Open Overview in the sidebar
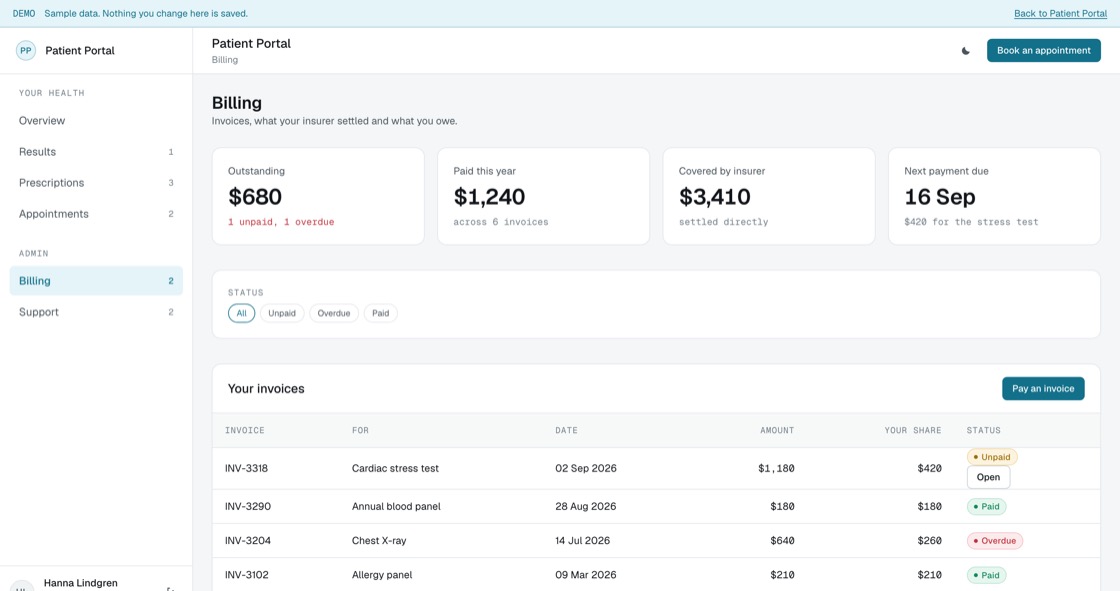Image resolution: width=1120 pixels, height=591 pixels. [96, 121]
